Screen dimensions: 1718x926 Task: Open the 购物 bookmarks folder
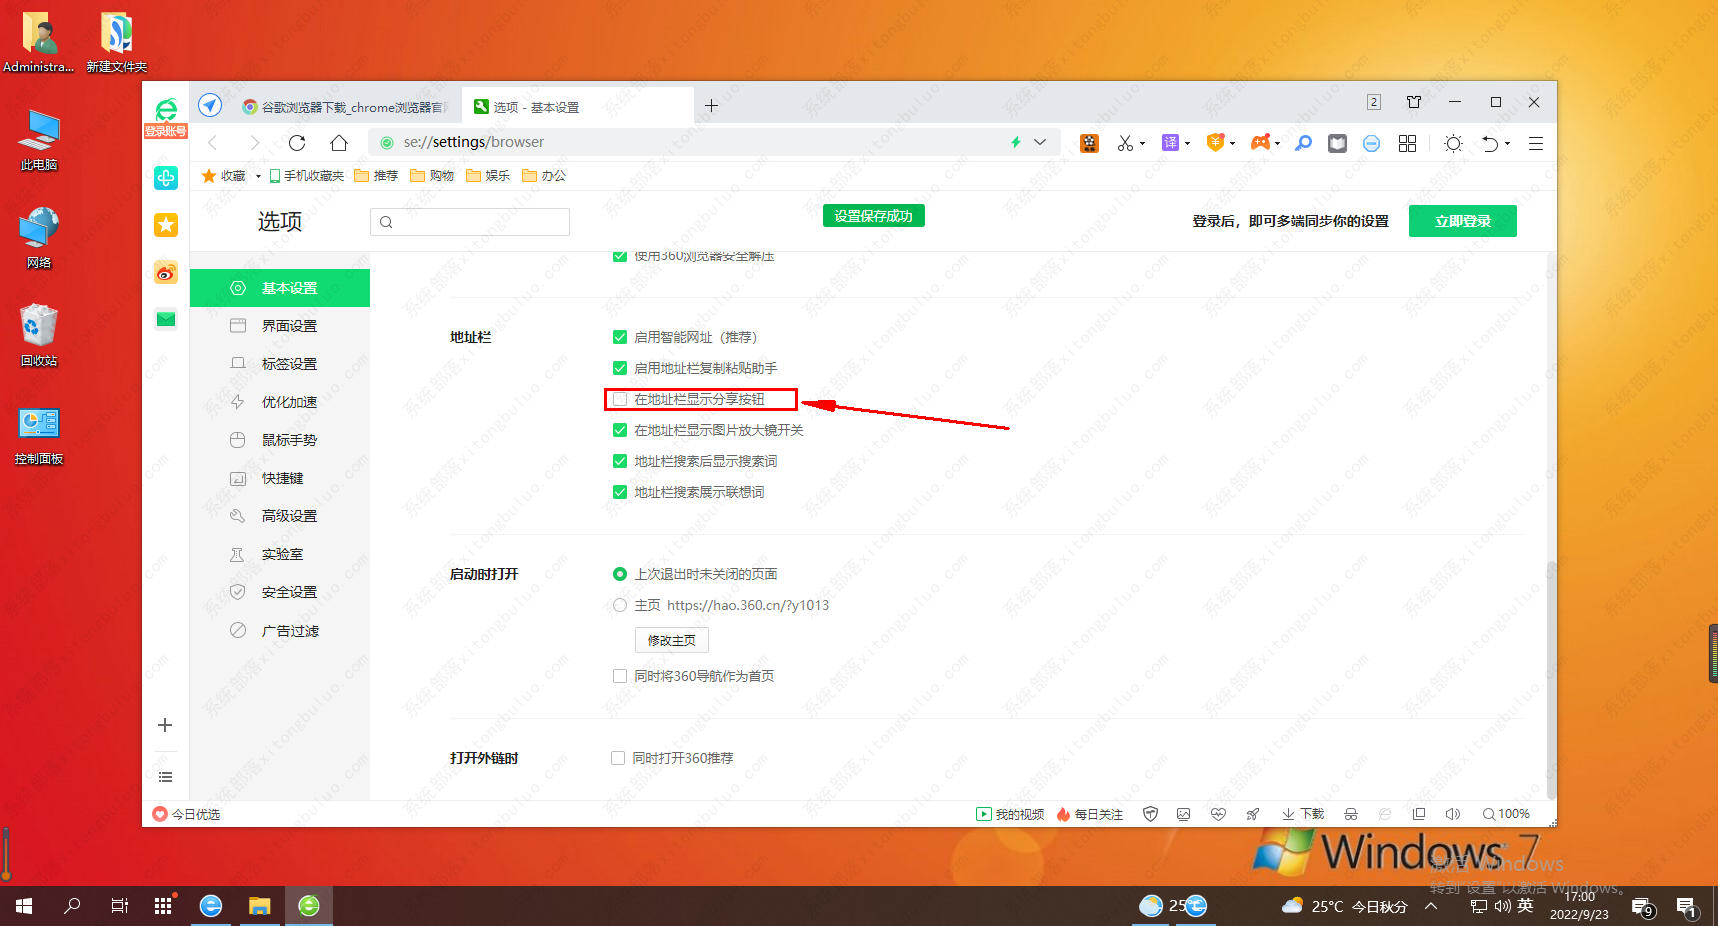432,176
